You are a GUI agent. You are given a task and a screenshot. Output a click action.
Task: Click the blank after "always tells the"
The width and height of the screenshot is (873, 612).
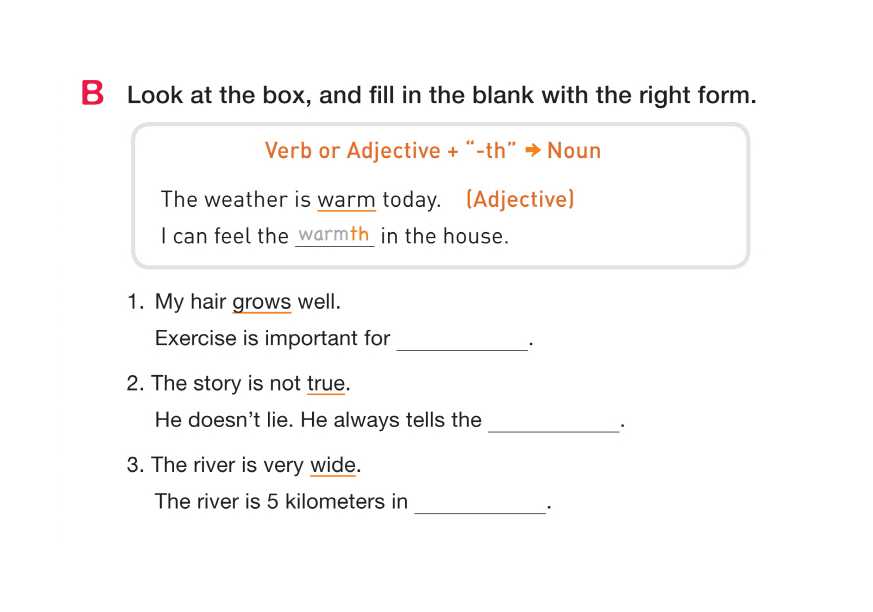[x=553, y=422]
